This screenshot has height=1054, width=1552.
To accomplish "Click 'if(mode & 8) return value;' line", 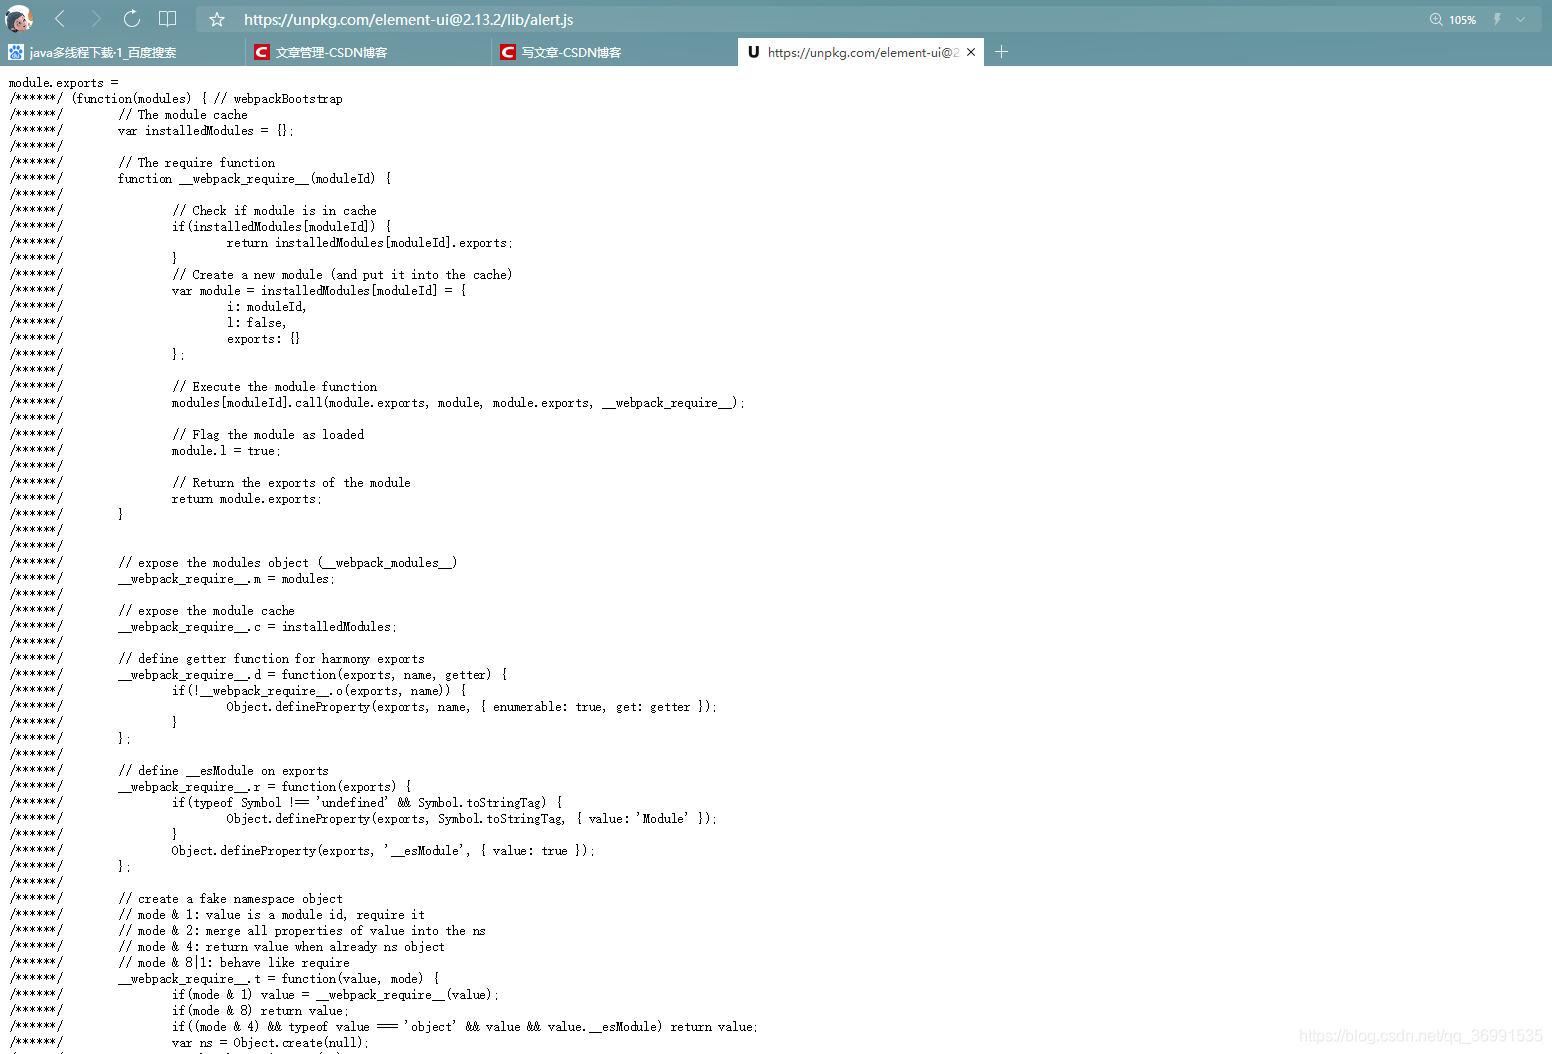I will coord(261,1011).
